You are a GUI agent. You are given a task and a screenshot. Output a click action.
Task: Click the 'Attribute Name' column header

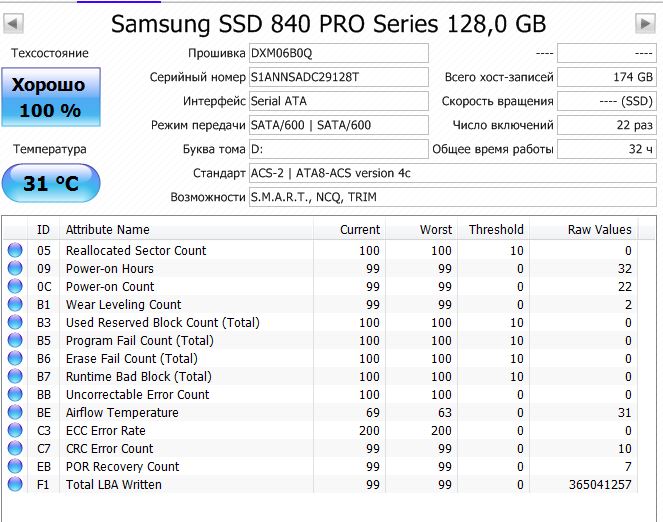(x=107, y=229)
